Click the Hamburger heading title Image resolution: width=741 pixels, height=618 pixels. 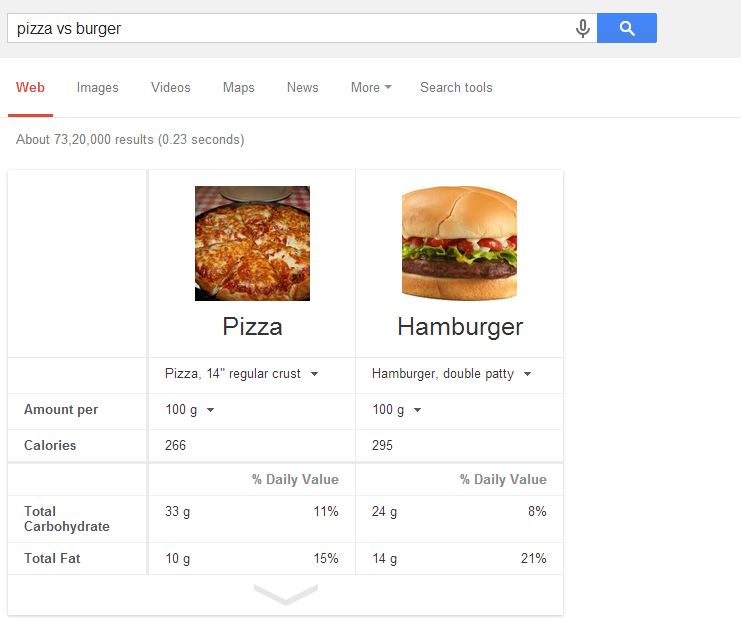[x=460, y=327]
